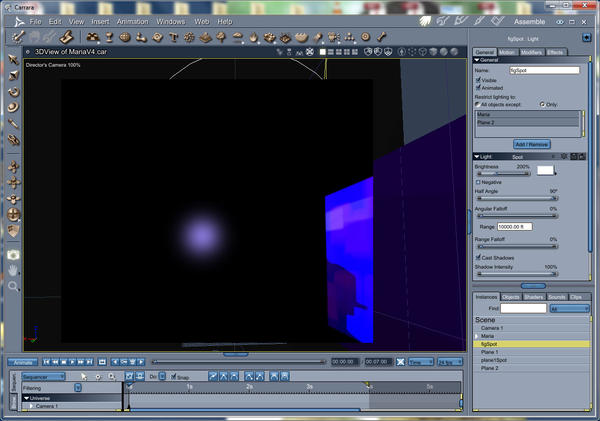This screenshot has width=600, height=421.
Task: Select the Only radio button
Action: coord(542,103)
